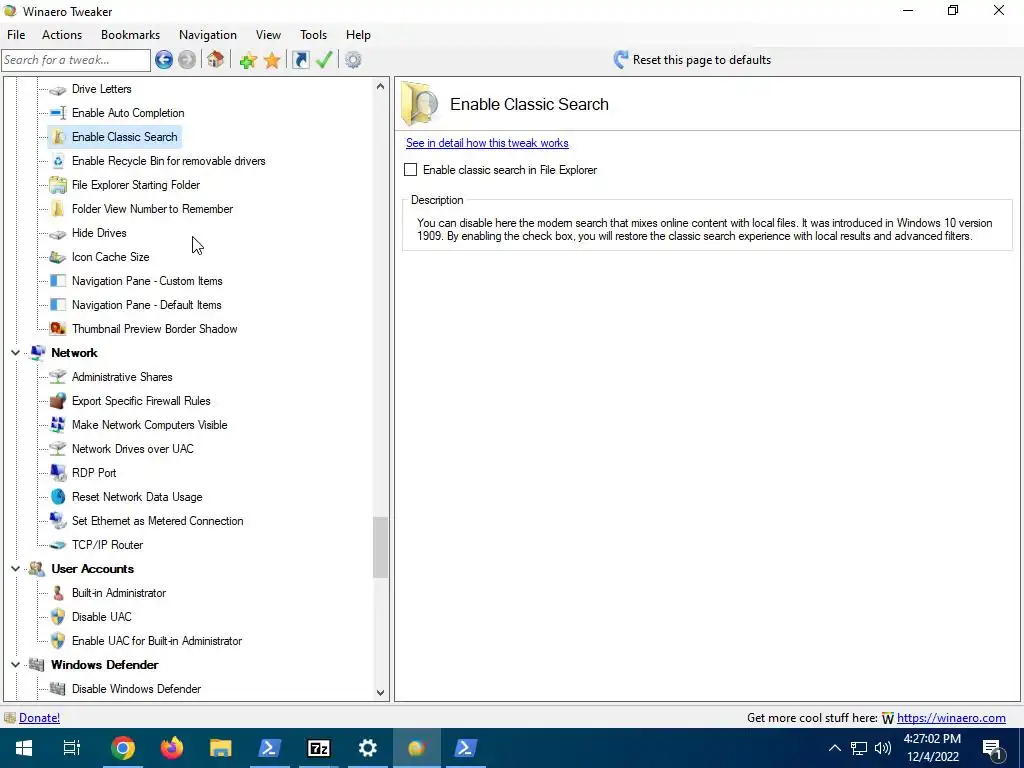Open 'See in detail how this tweak works' link
Viewport: 1024px width, 768px height.
point(487,143)
